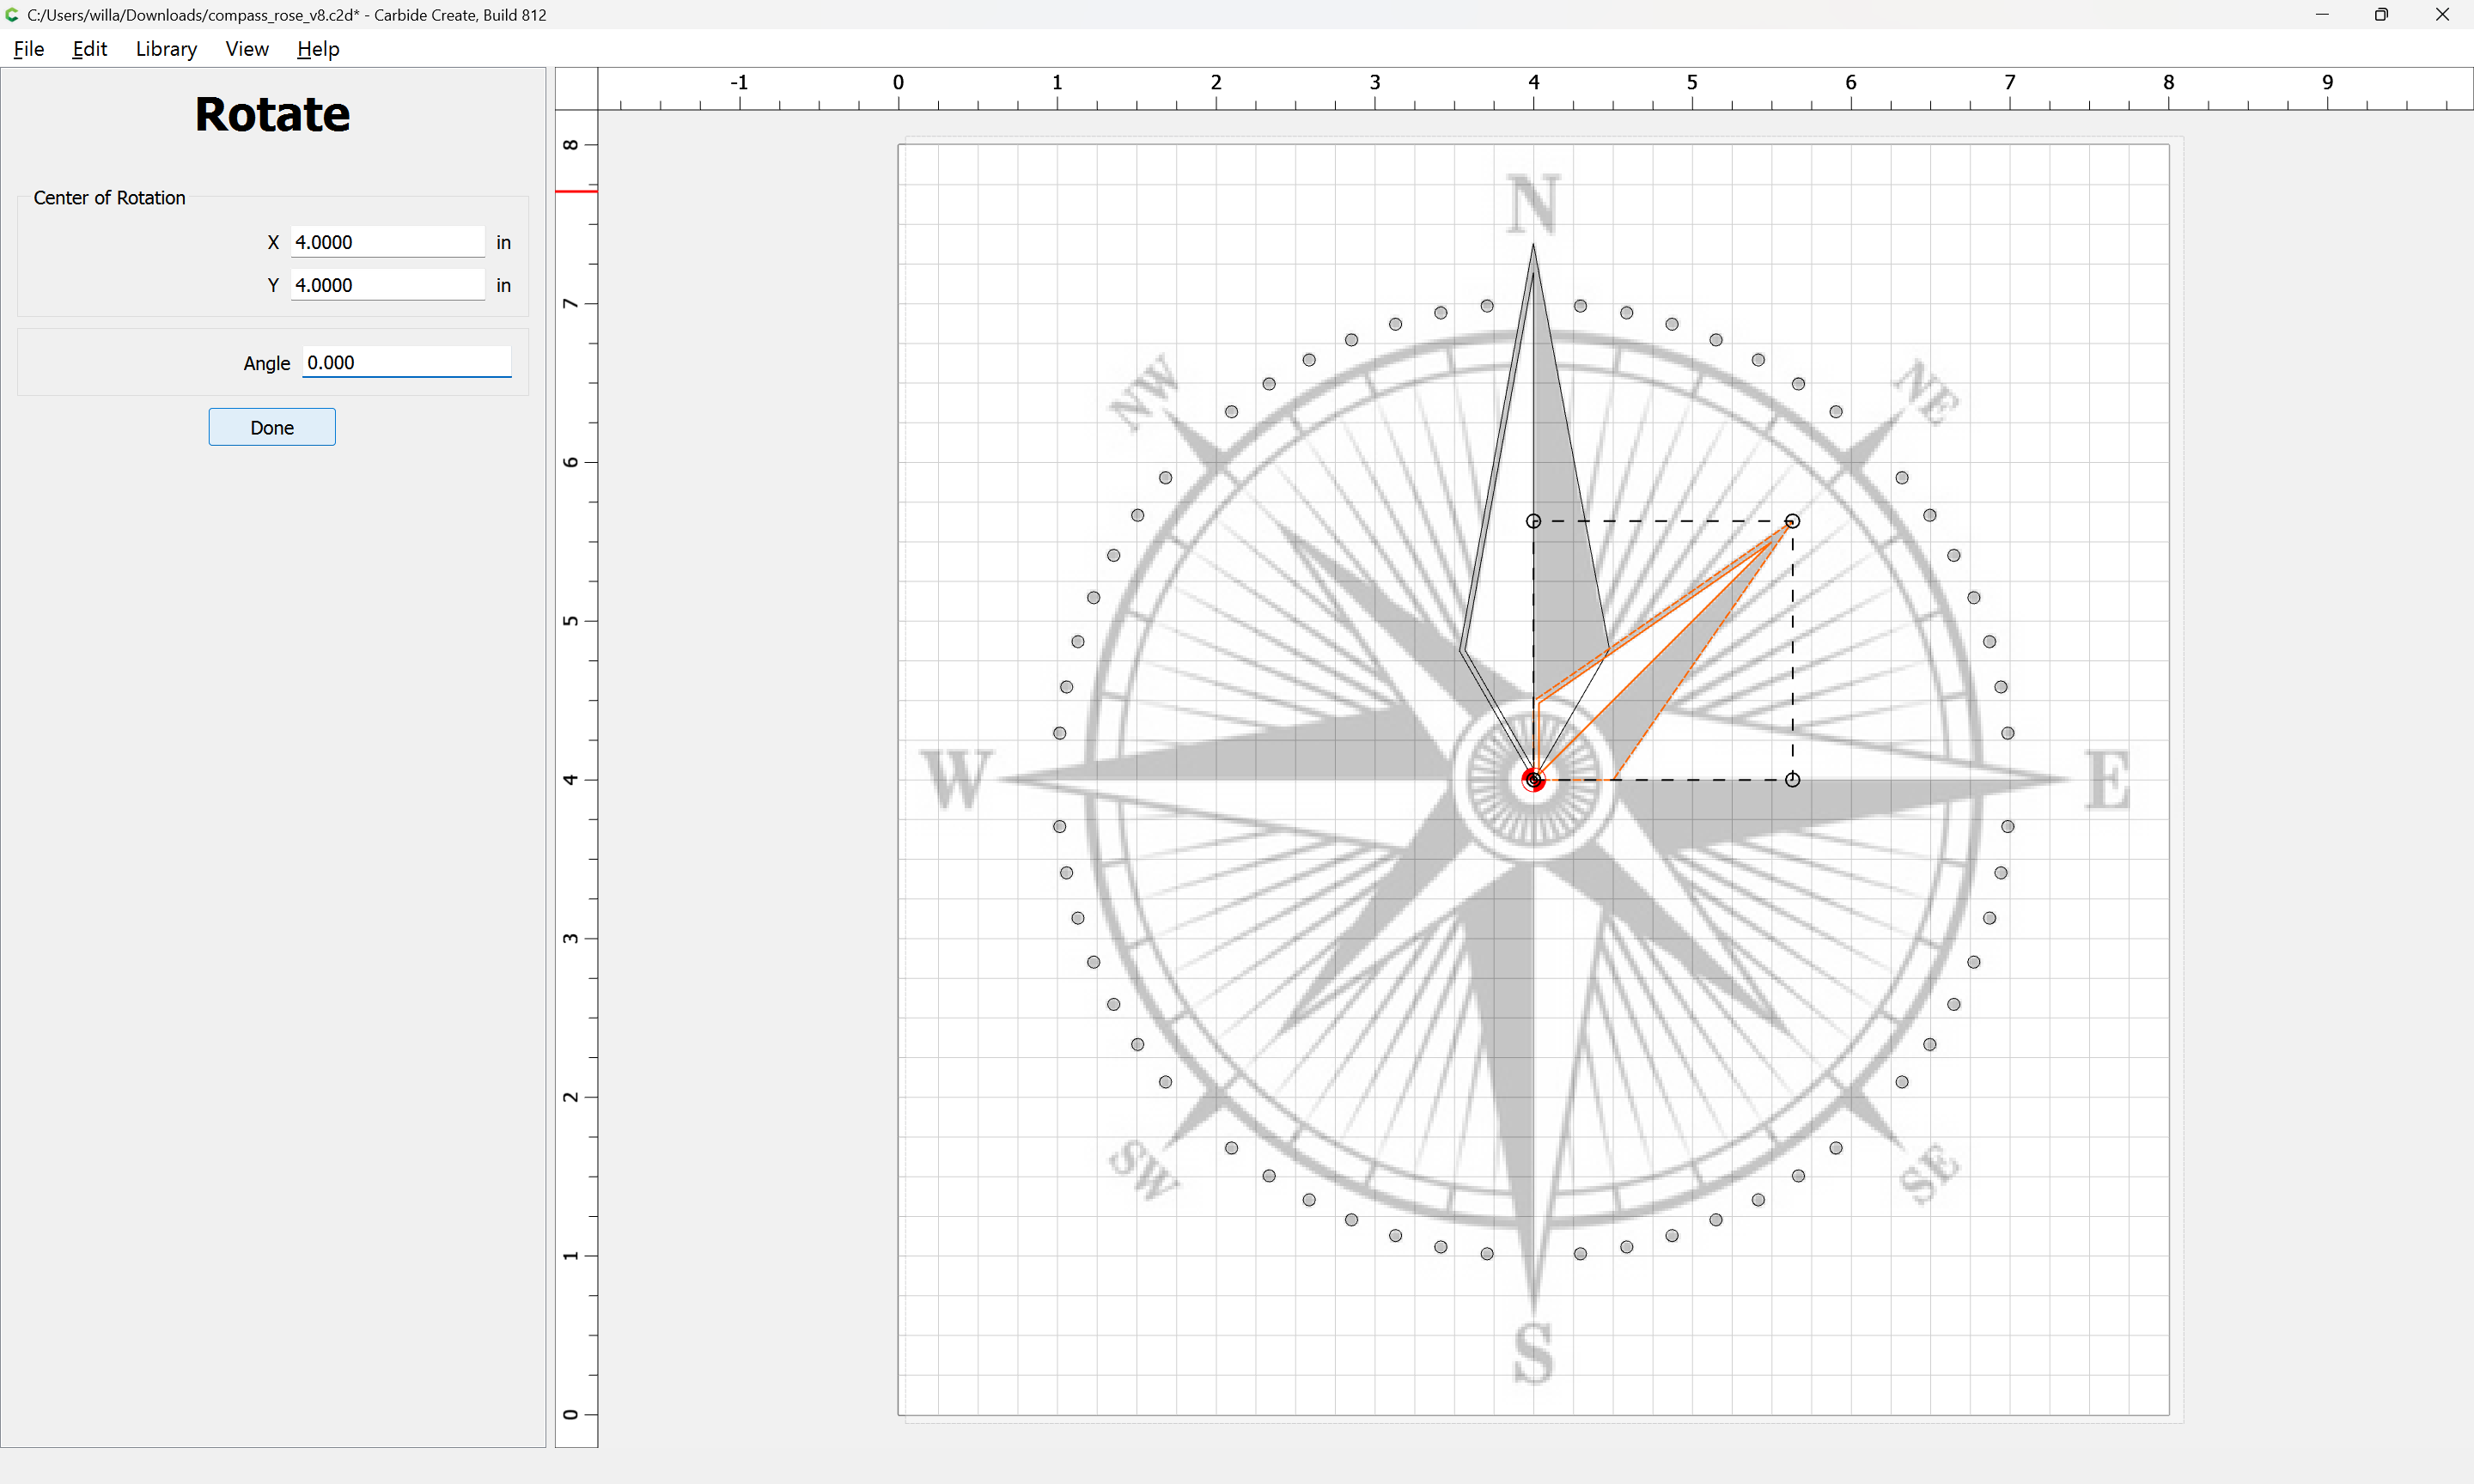Click the red rotation center pivot marker
Viewport: 2474px width, 1484px height.
point(1533,780)
